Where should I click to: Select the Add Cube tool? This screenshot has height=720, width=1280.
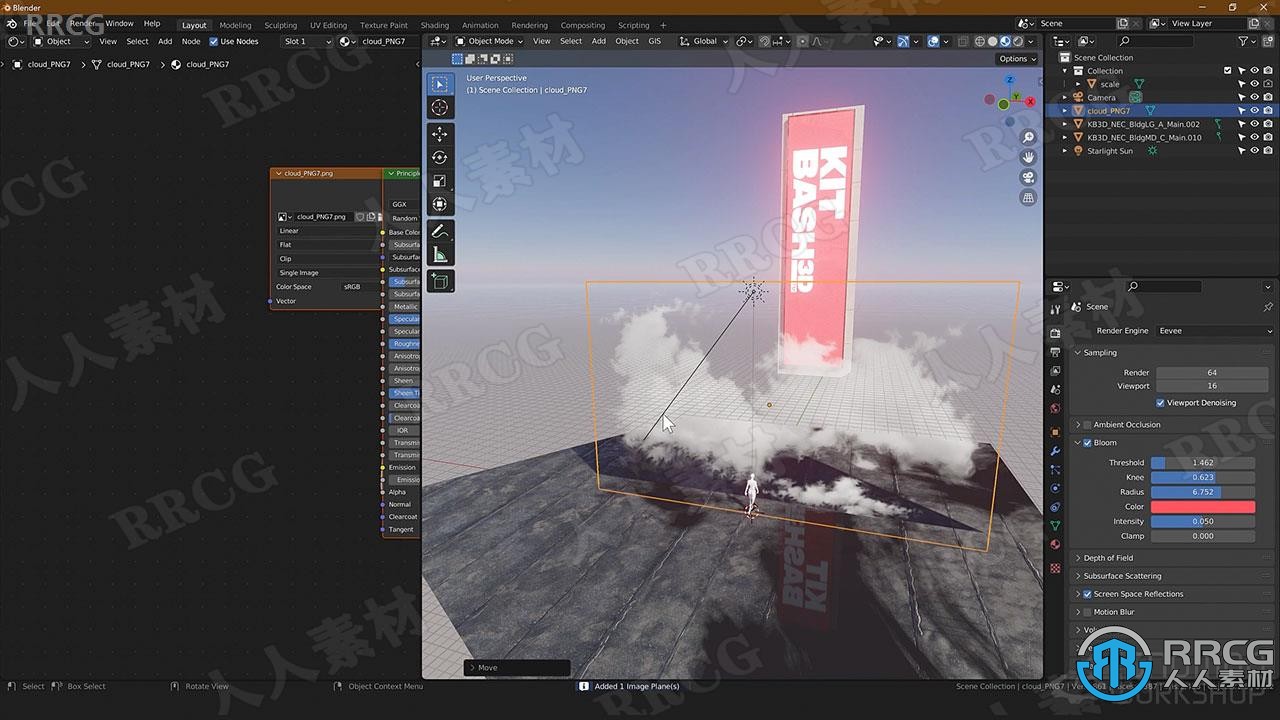coord(439,281)
